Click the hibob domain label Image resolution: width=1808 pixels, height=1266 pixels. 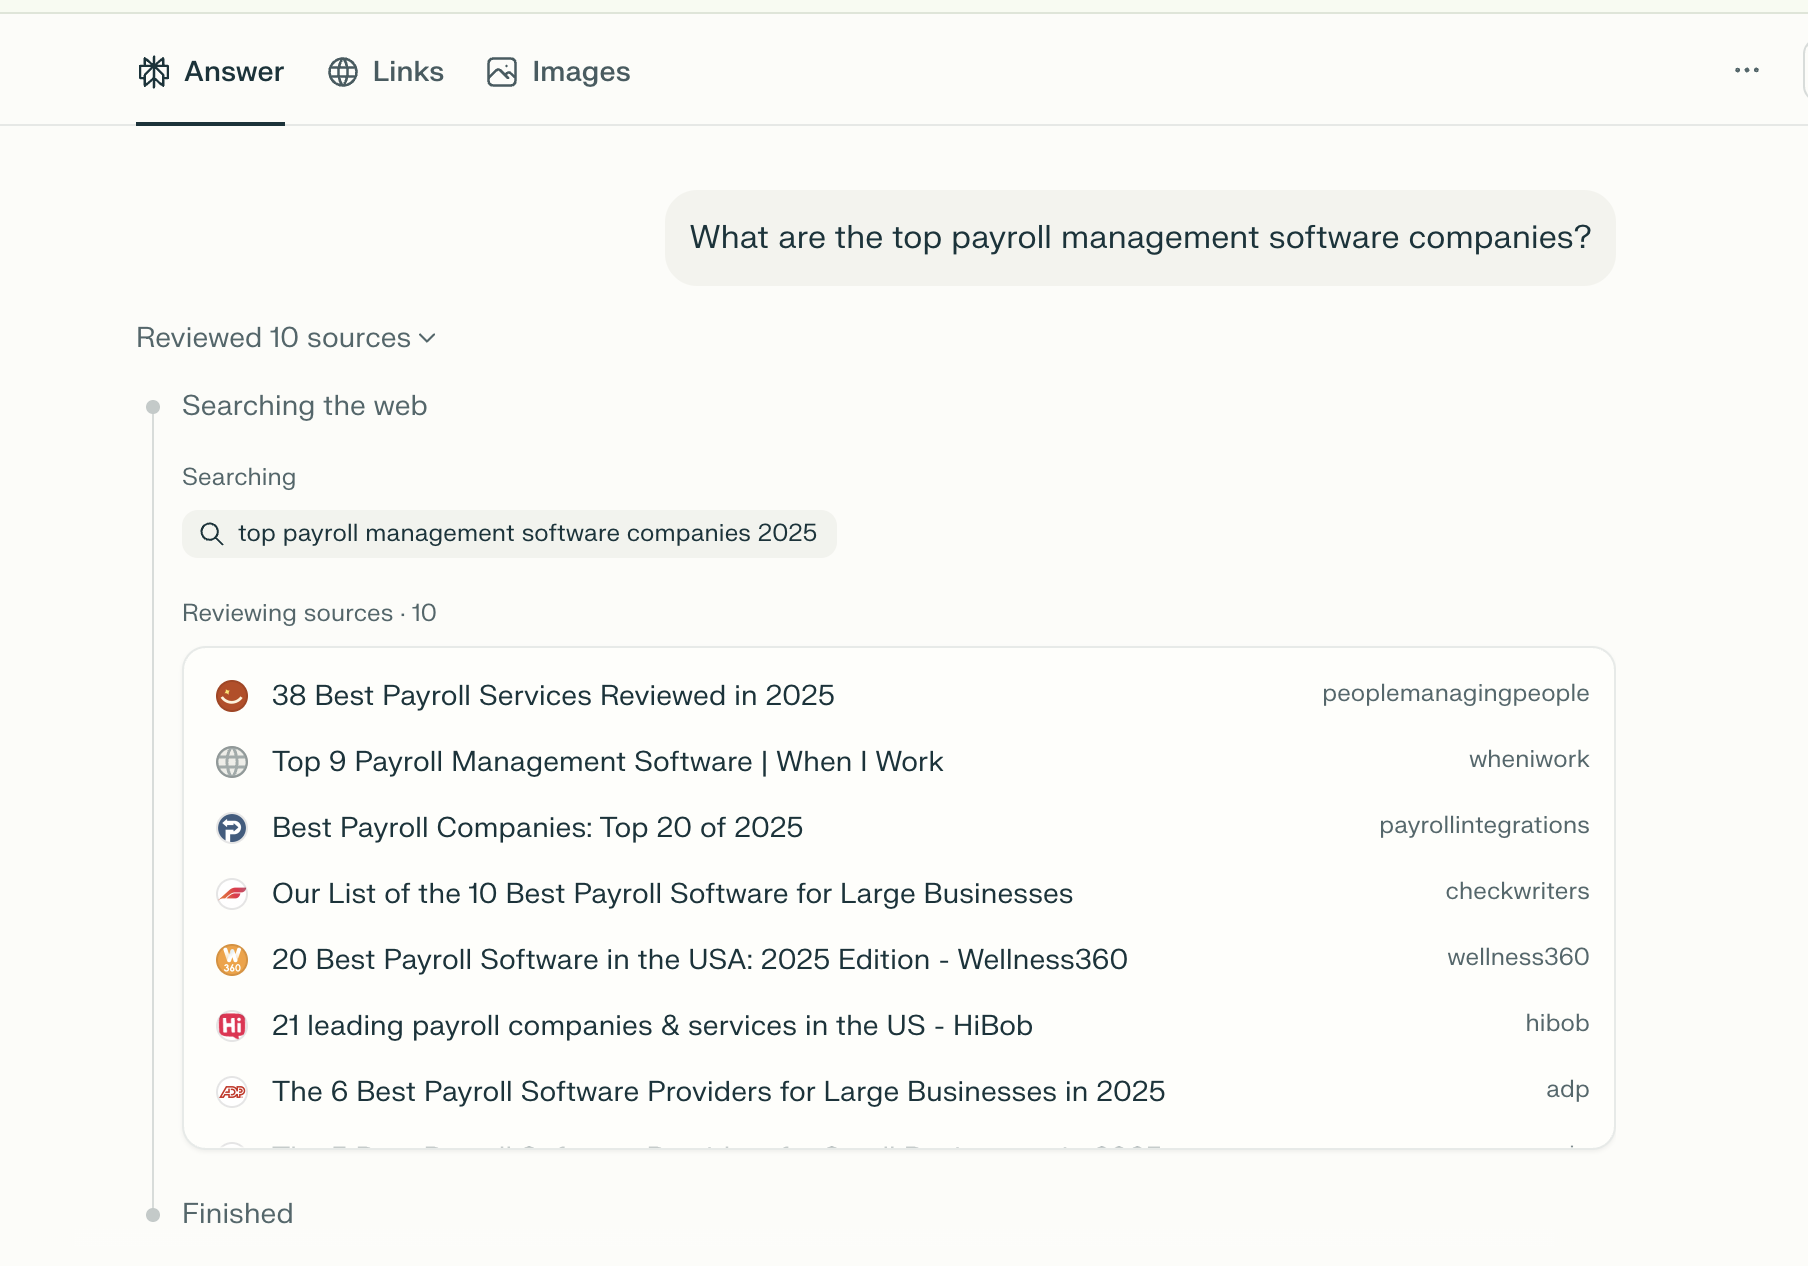[1557, 1023]
